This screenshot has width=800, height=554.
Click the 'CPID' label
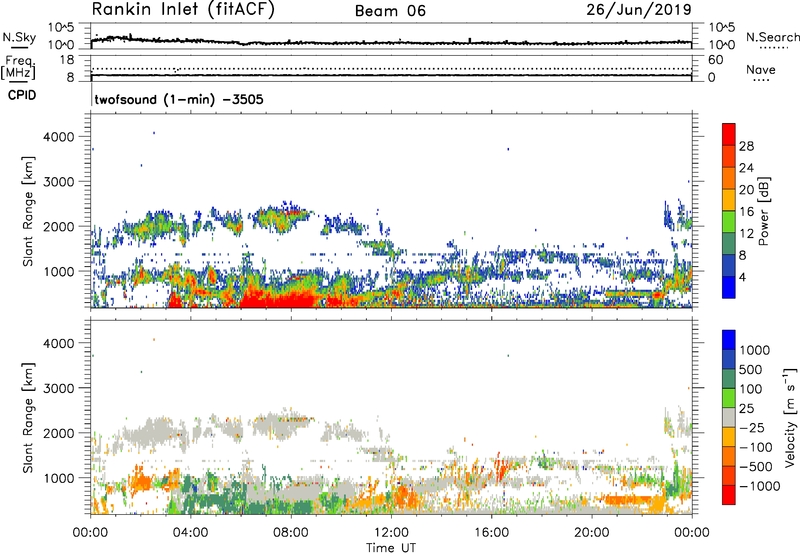point(22,95)
